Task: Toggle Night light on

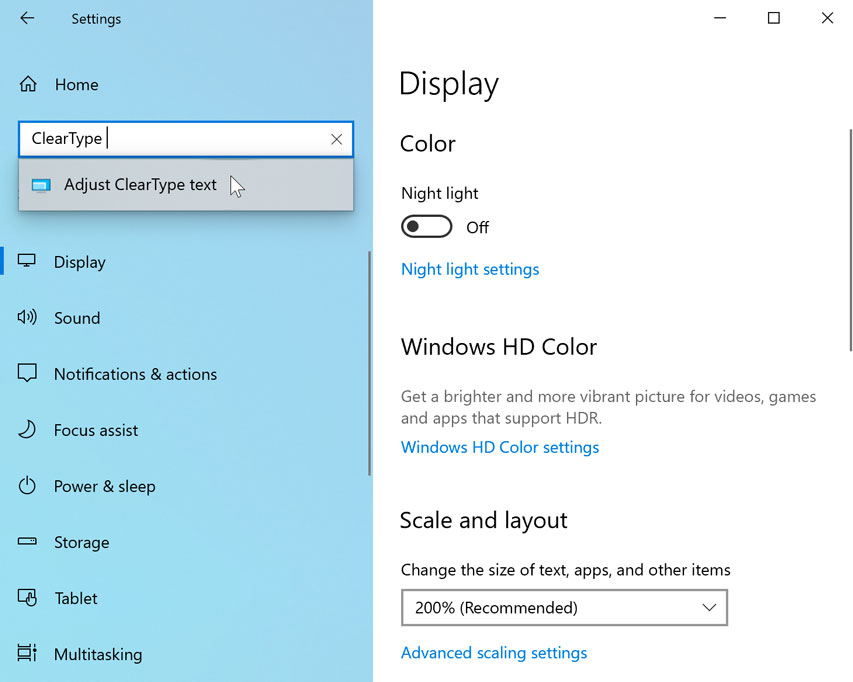Action: coord(427,226)
